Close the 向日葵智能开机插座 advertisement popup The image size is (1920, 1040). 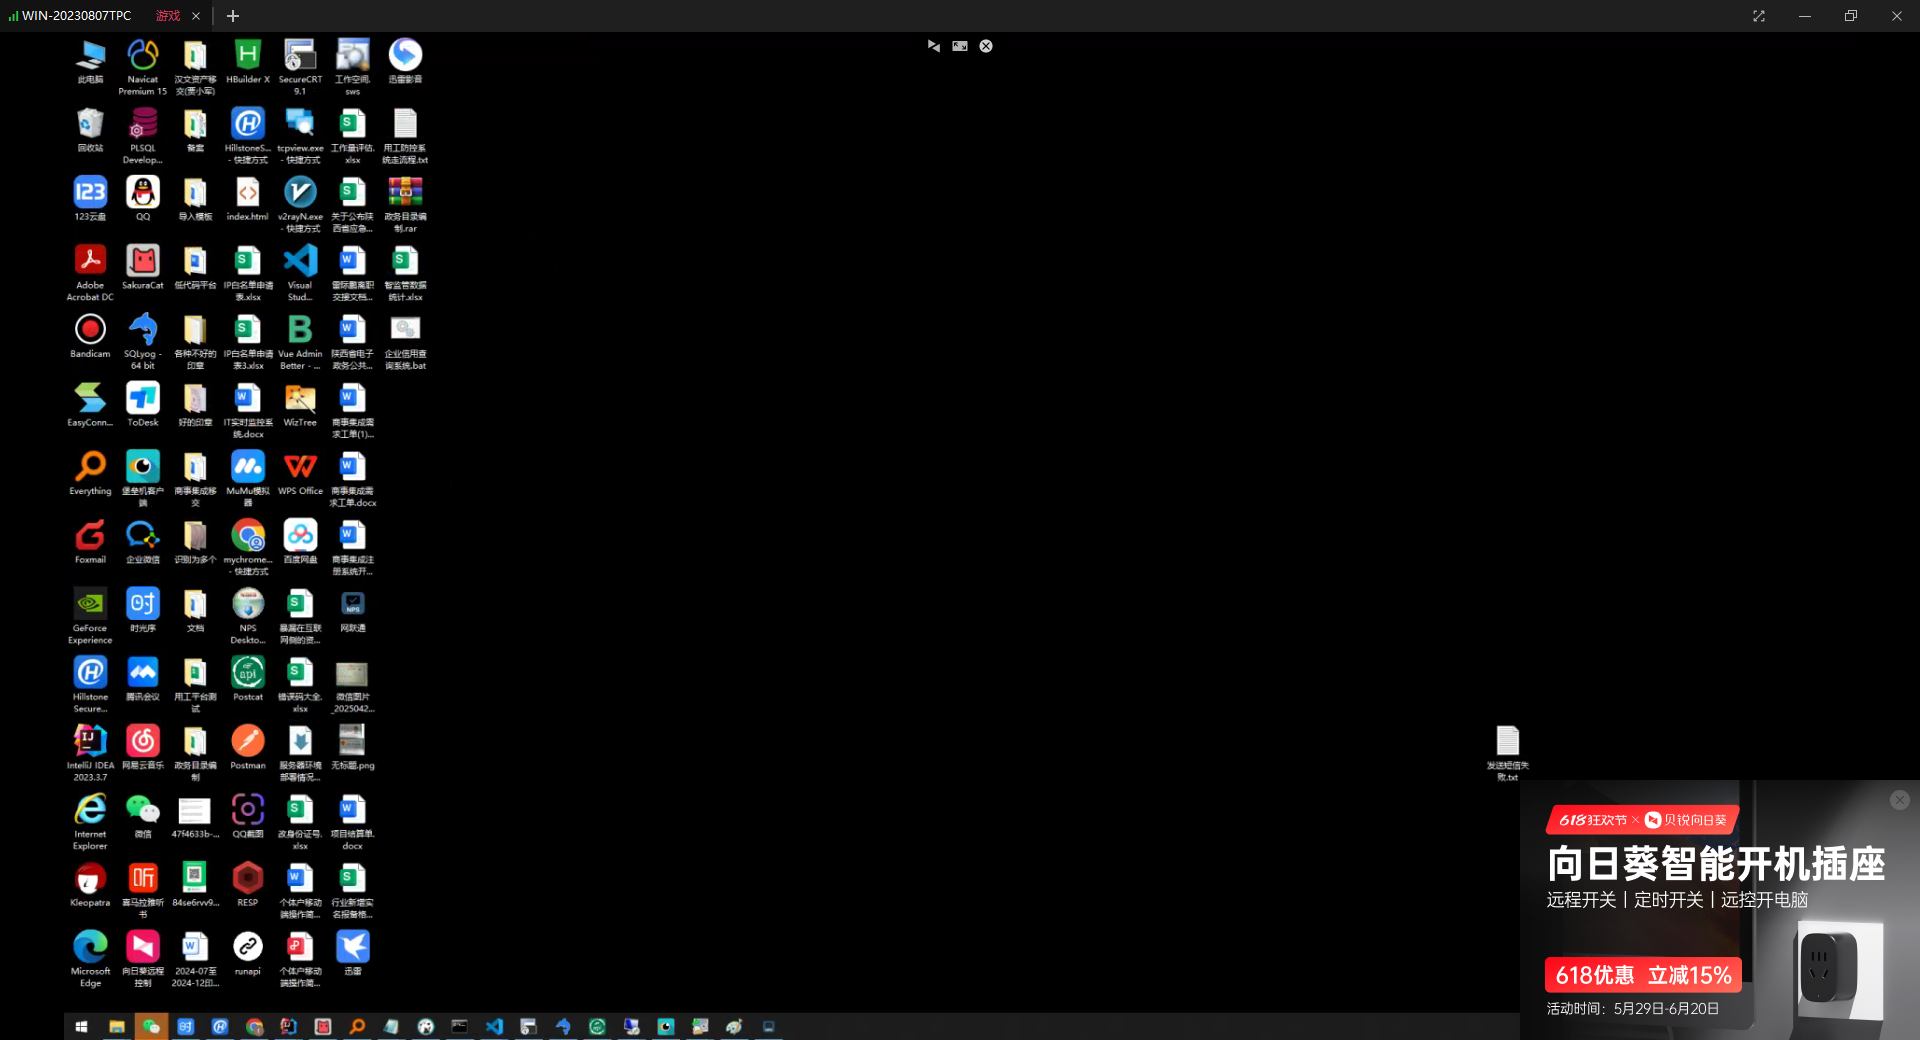pos(1900,800)
